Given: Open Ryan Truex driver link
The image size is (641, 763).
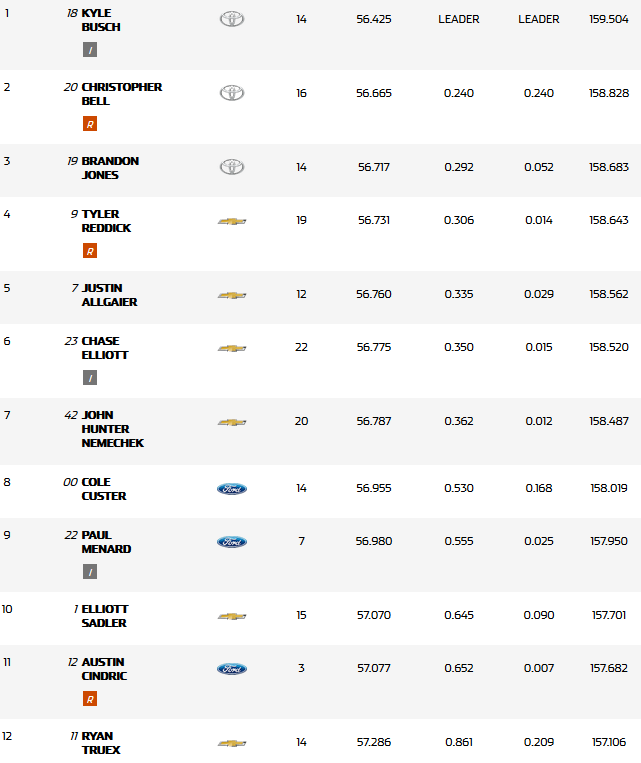Looking at the screenshot, I should point(101,743).
